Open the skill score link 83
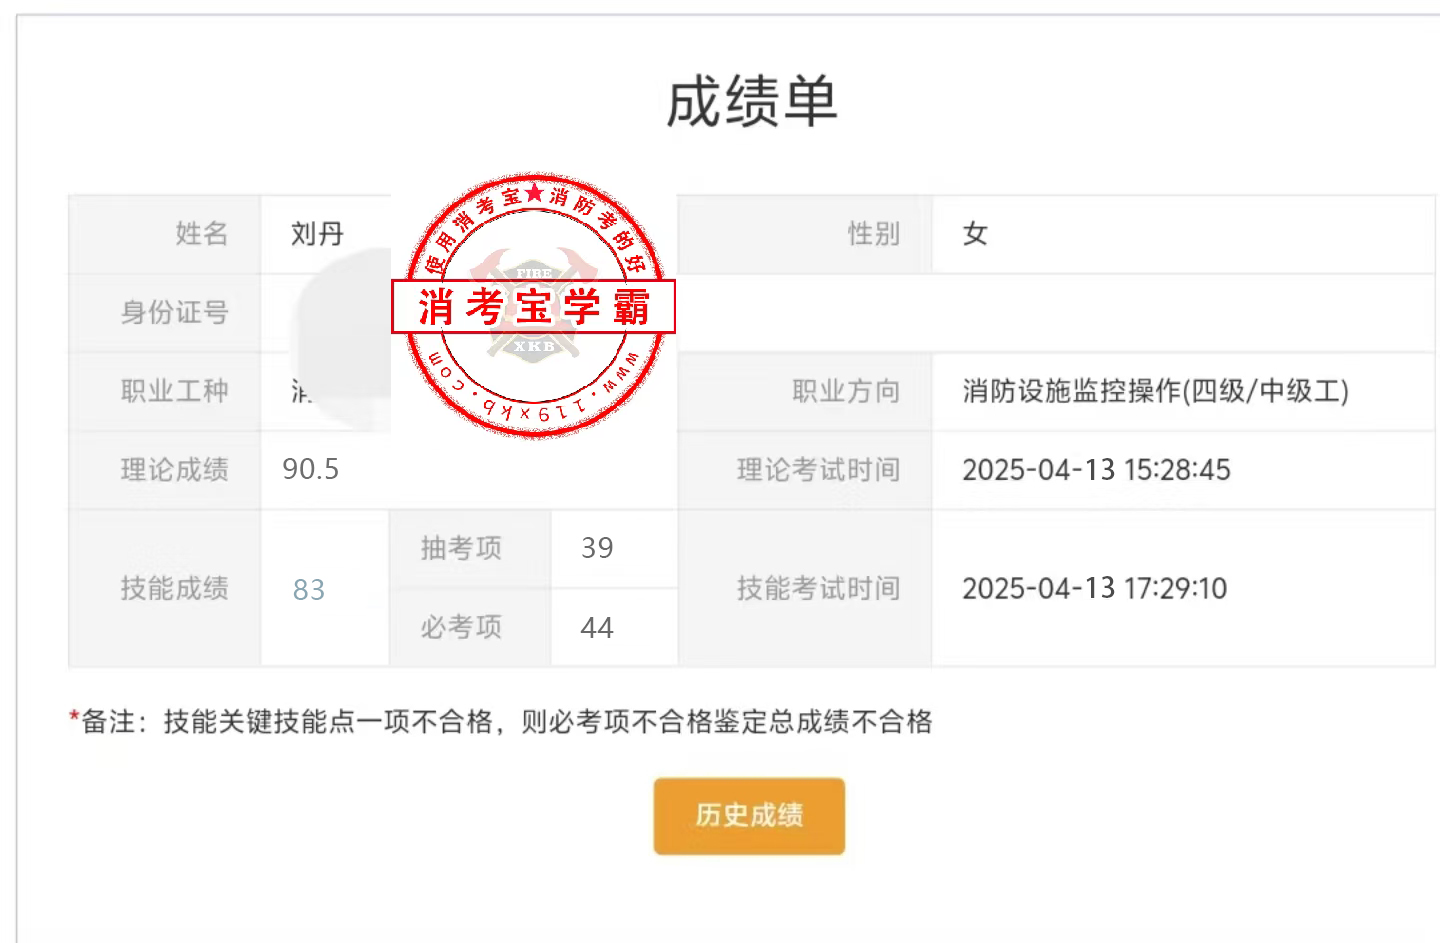1440x943 pixels. tap(309, 590)
